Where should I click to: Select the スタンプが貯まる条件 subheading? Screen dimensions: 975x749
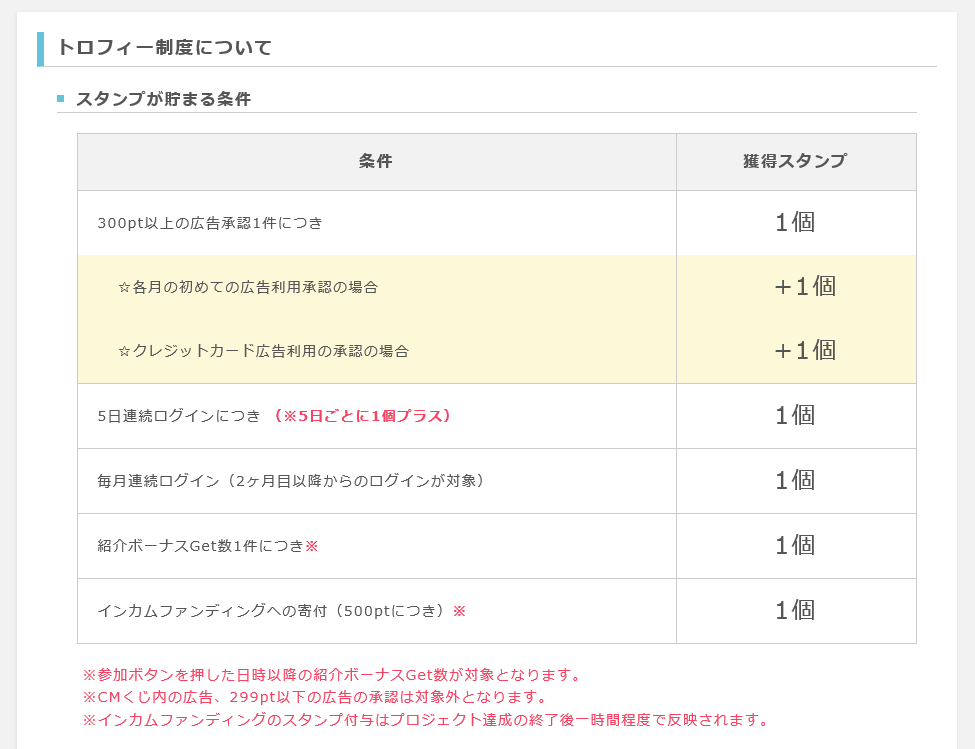(x=164, y=99)
